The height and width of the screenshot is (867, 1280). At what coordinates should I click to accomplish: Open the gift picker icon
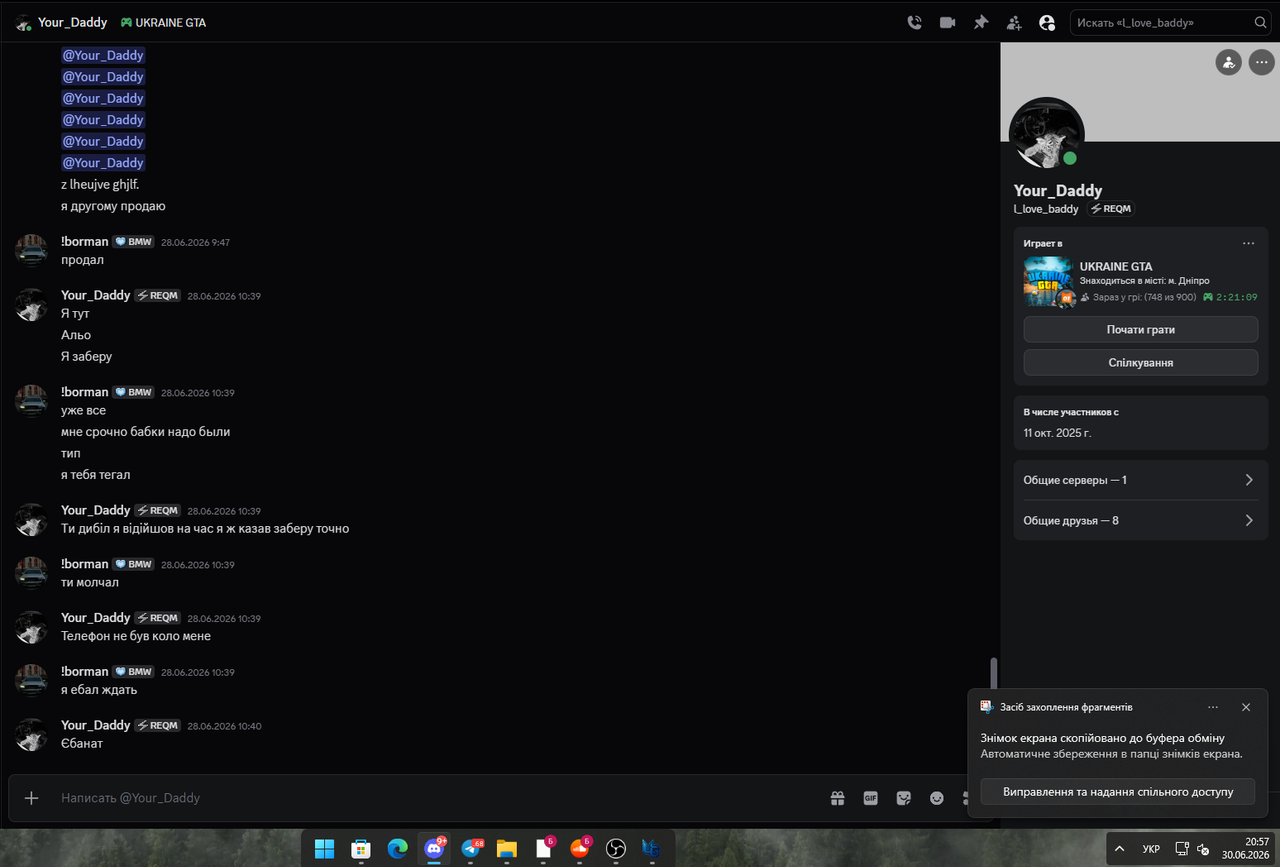837,798
